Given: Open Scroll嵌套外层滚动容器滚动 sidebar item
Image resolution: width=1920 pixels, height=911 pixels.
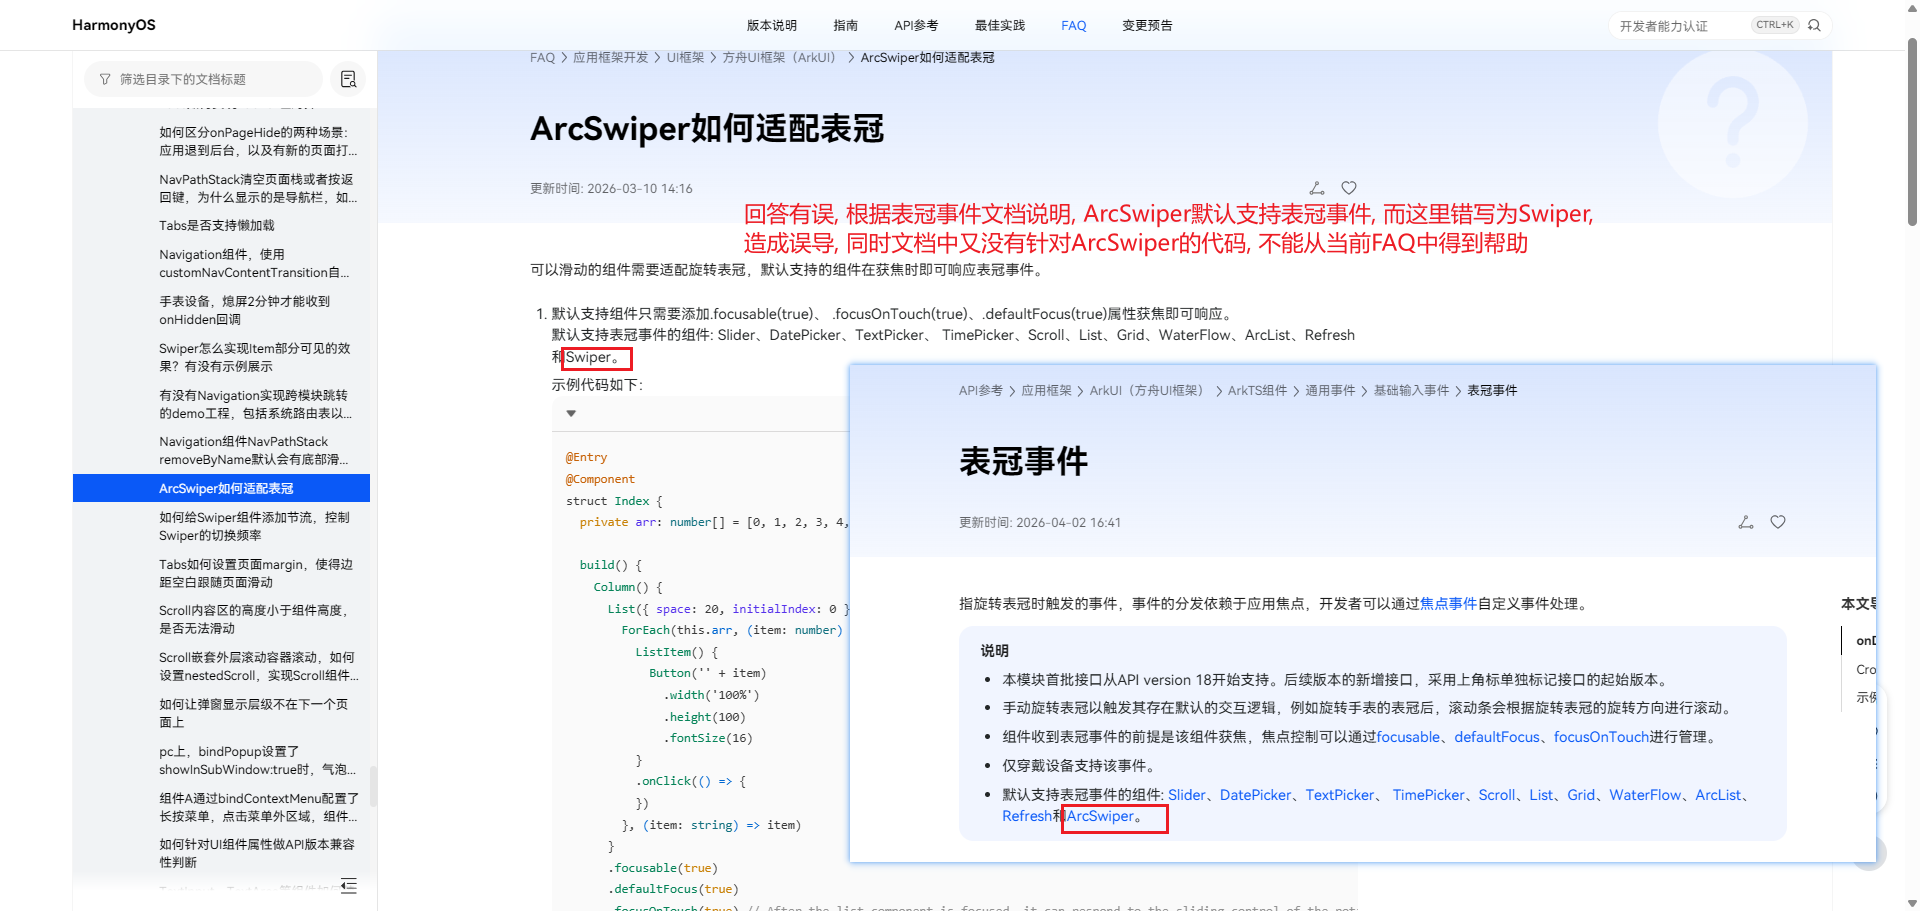Looking at the screenshot, I should pos(258,666).
